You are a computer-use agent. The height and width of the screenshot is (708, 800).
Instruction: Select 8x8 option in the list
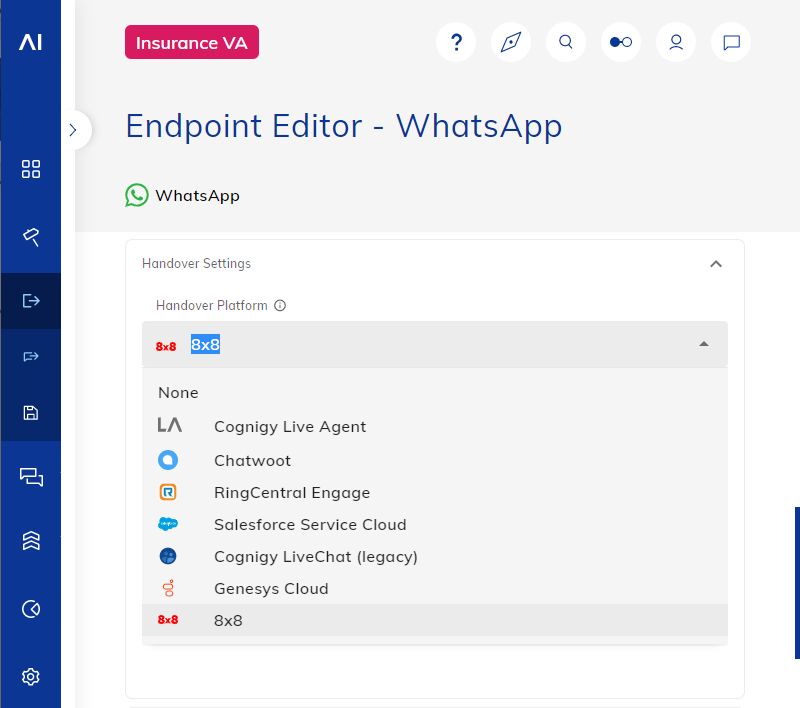435,620
